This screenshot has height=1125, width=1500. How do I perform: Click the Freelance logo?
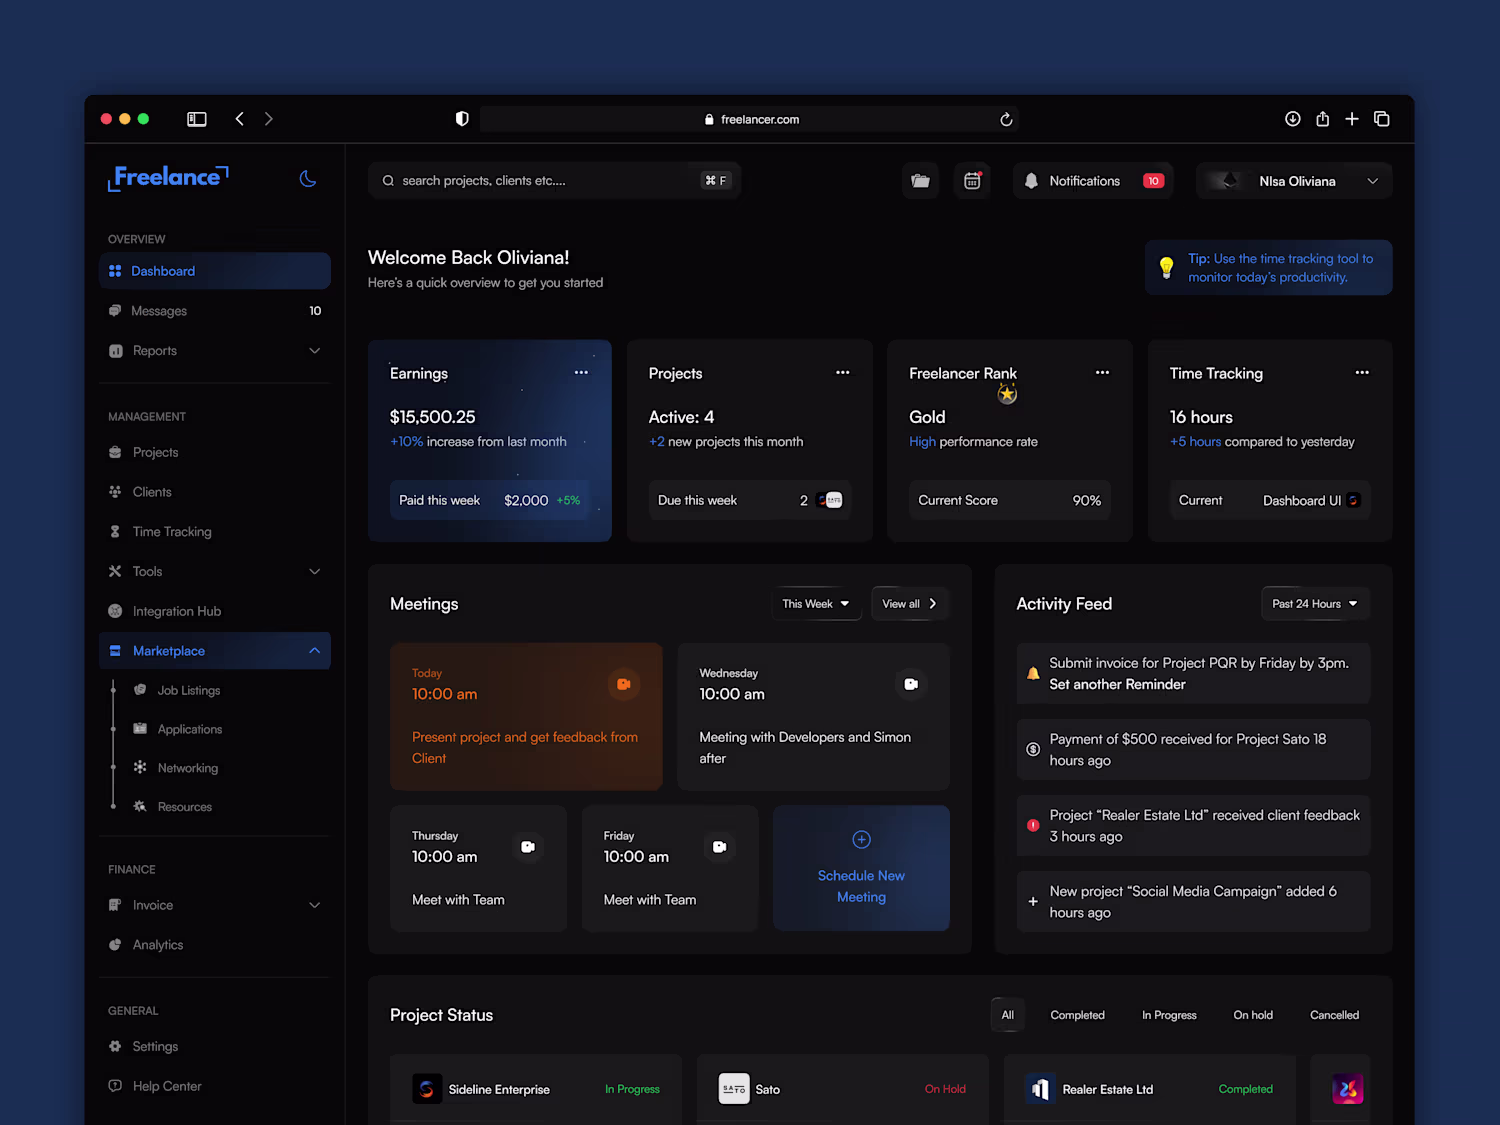(168, 178)
